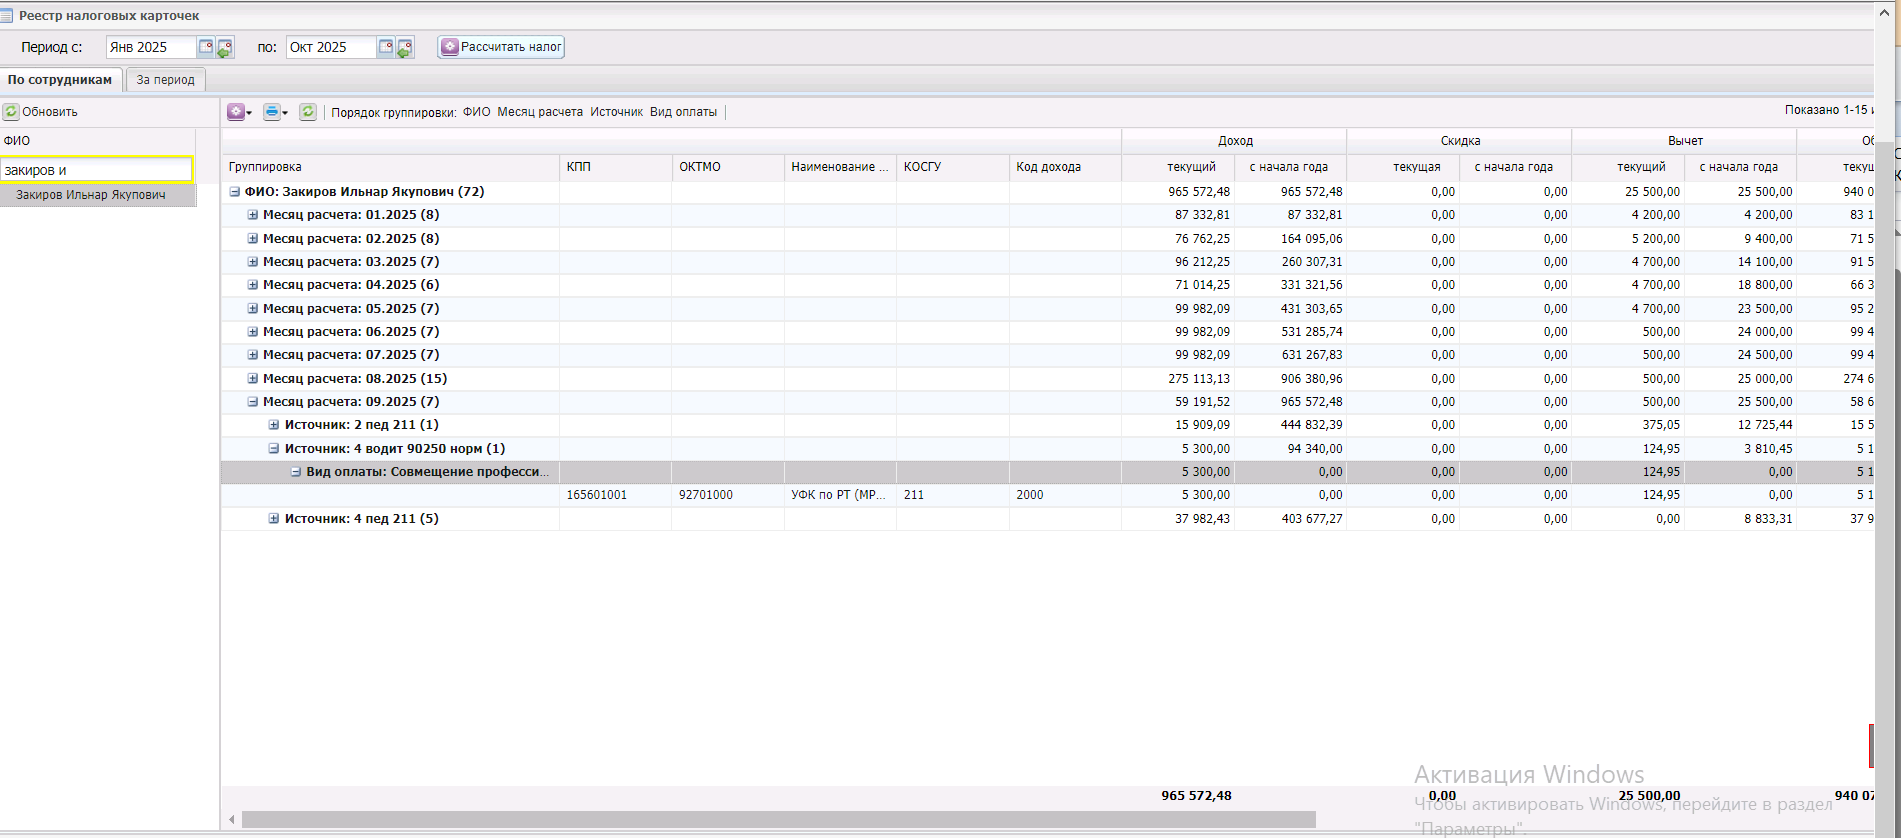The width and height of the screenshot is (1901, 838).
Task: Select ФИО in grouping order
Action: (477, 112)
